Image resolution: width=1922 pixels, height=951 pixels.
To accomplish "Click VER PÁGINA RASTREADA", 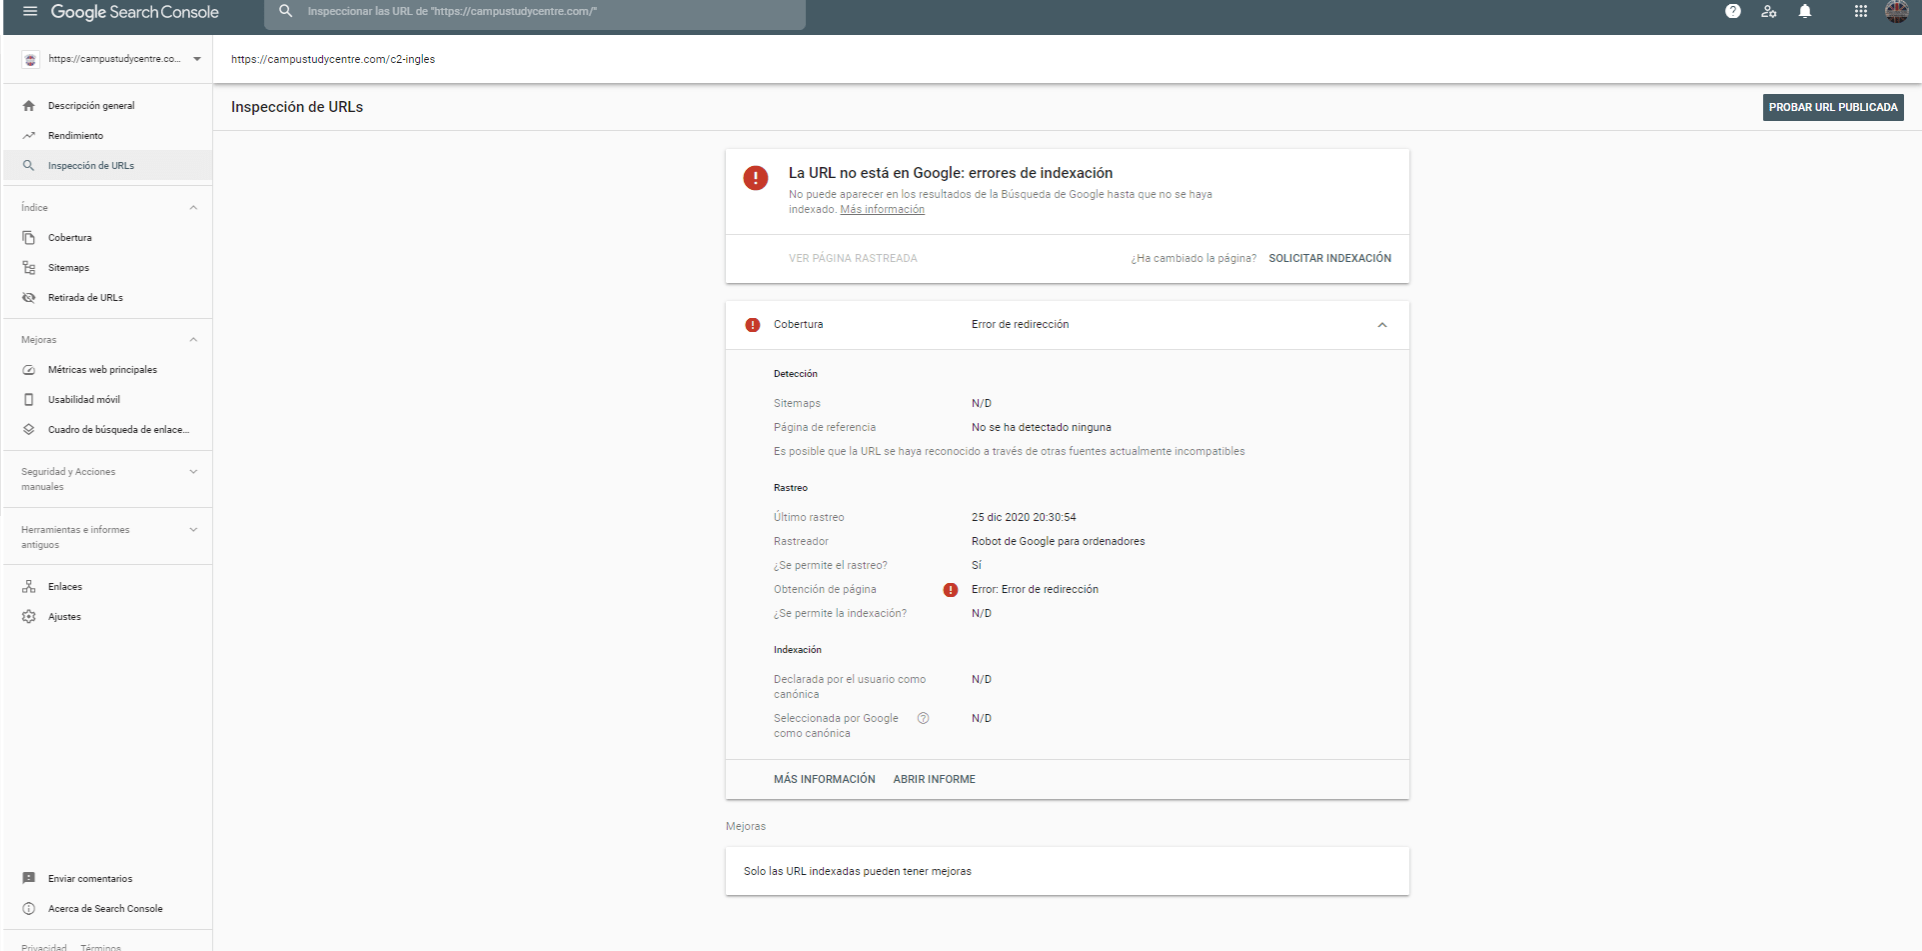I will [853, 258].
